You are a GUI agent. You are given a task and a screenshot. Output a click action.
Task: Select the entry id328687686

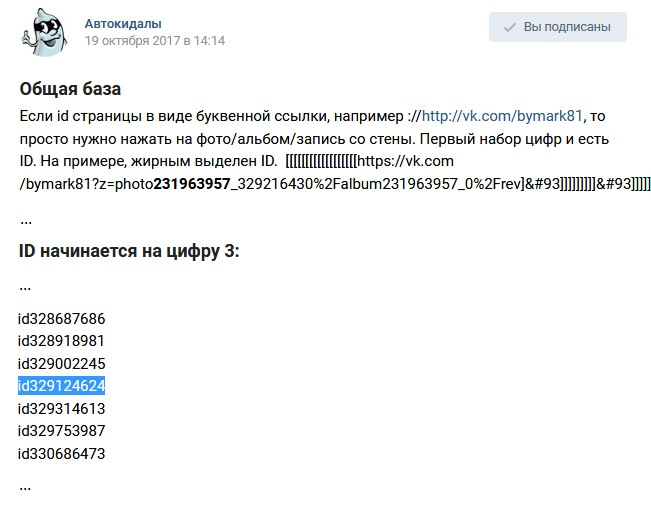[x=62, y=319]
